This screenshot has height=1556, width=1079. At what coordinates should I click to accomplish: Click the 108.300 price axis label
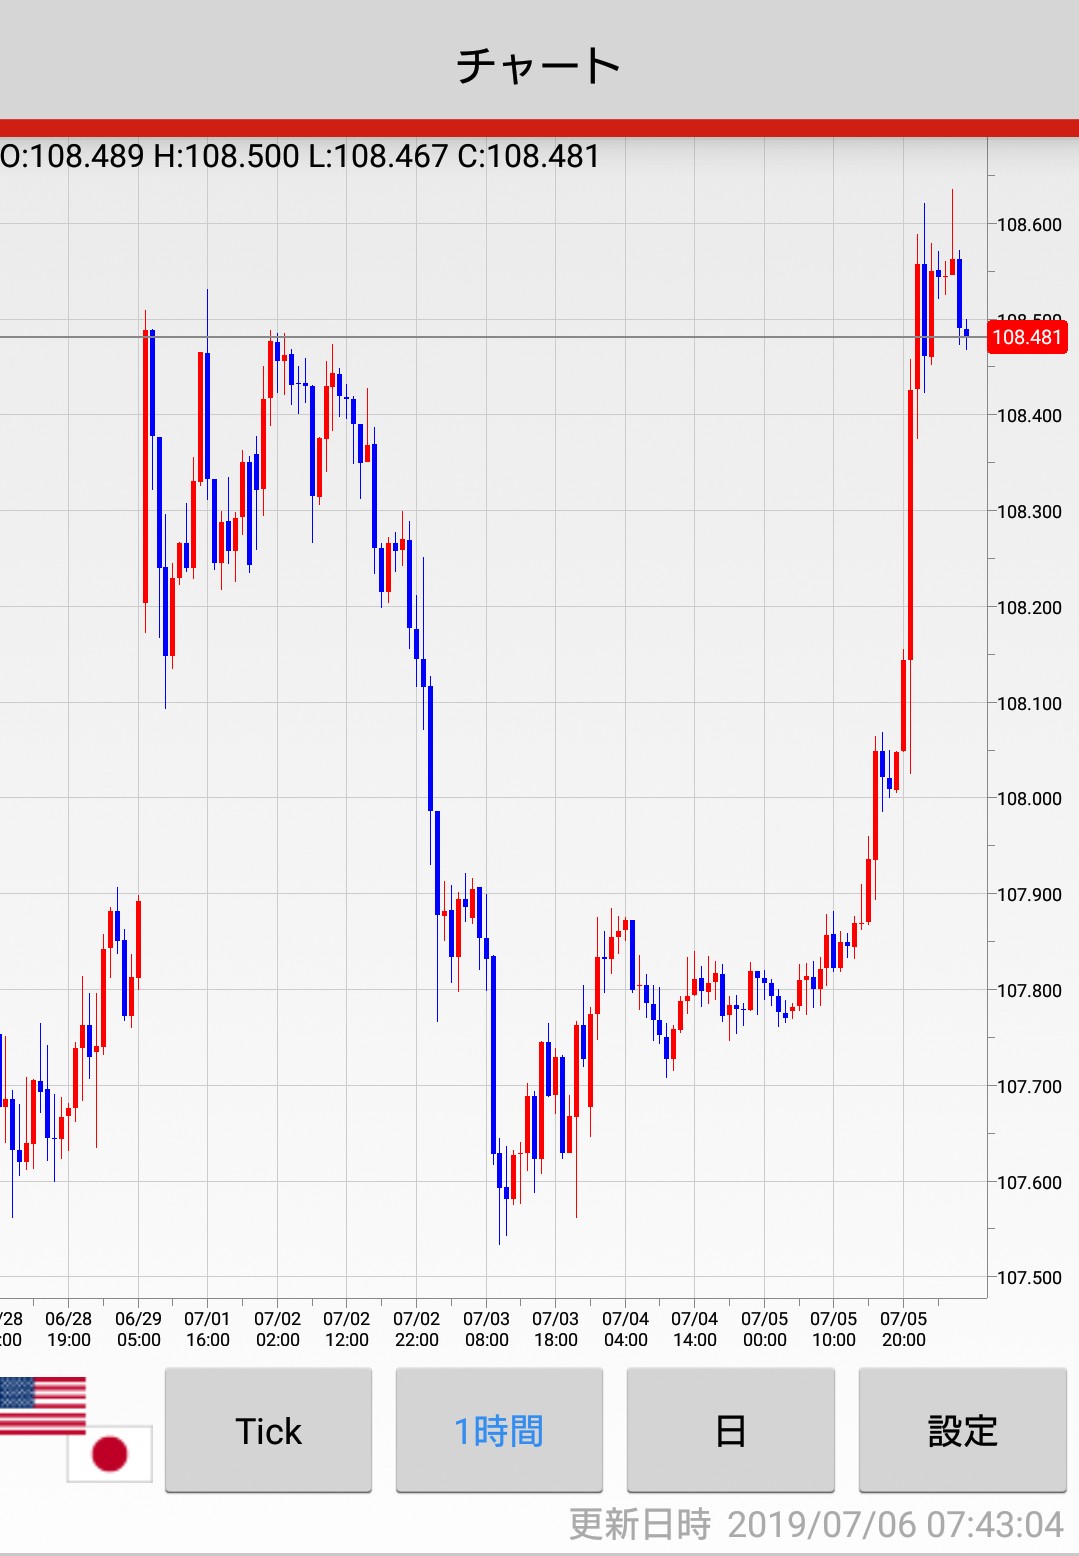click(1029, 512)
